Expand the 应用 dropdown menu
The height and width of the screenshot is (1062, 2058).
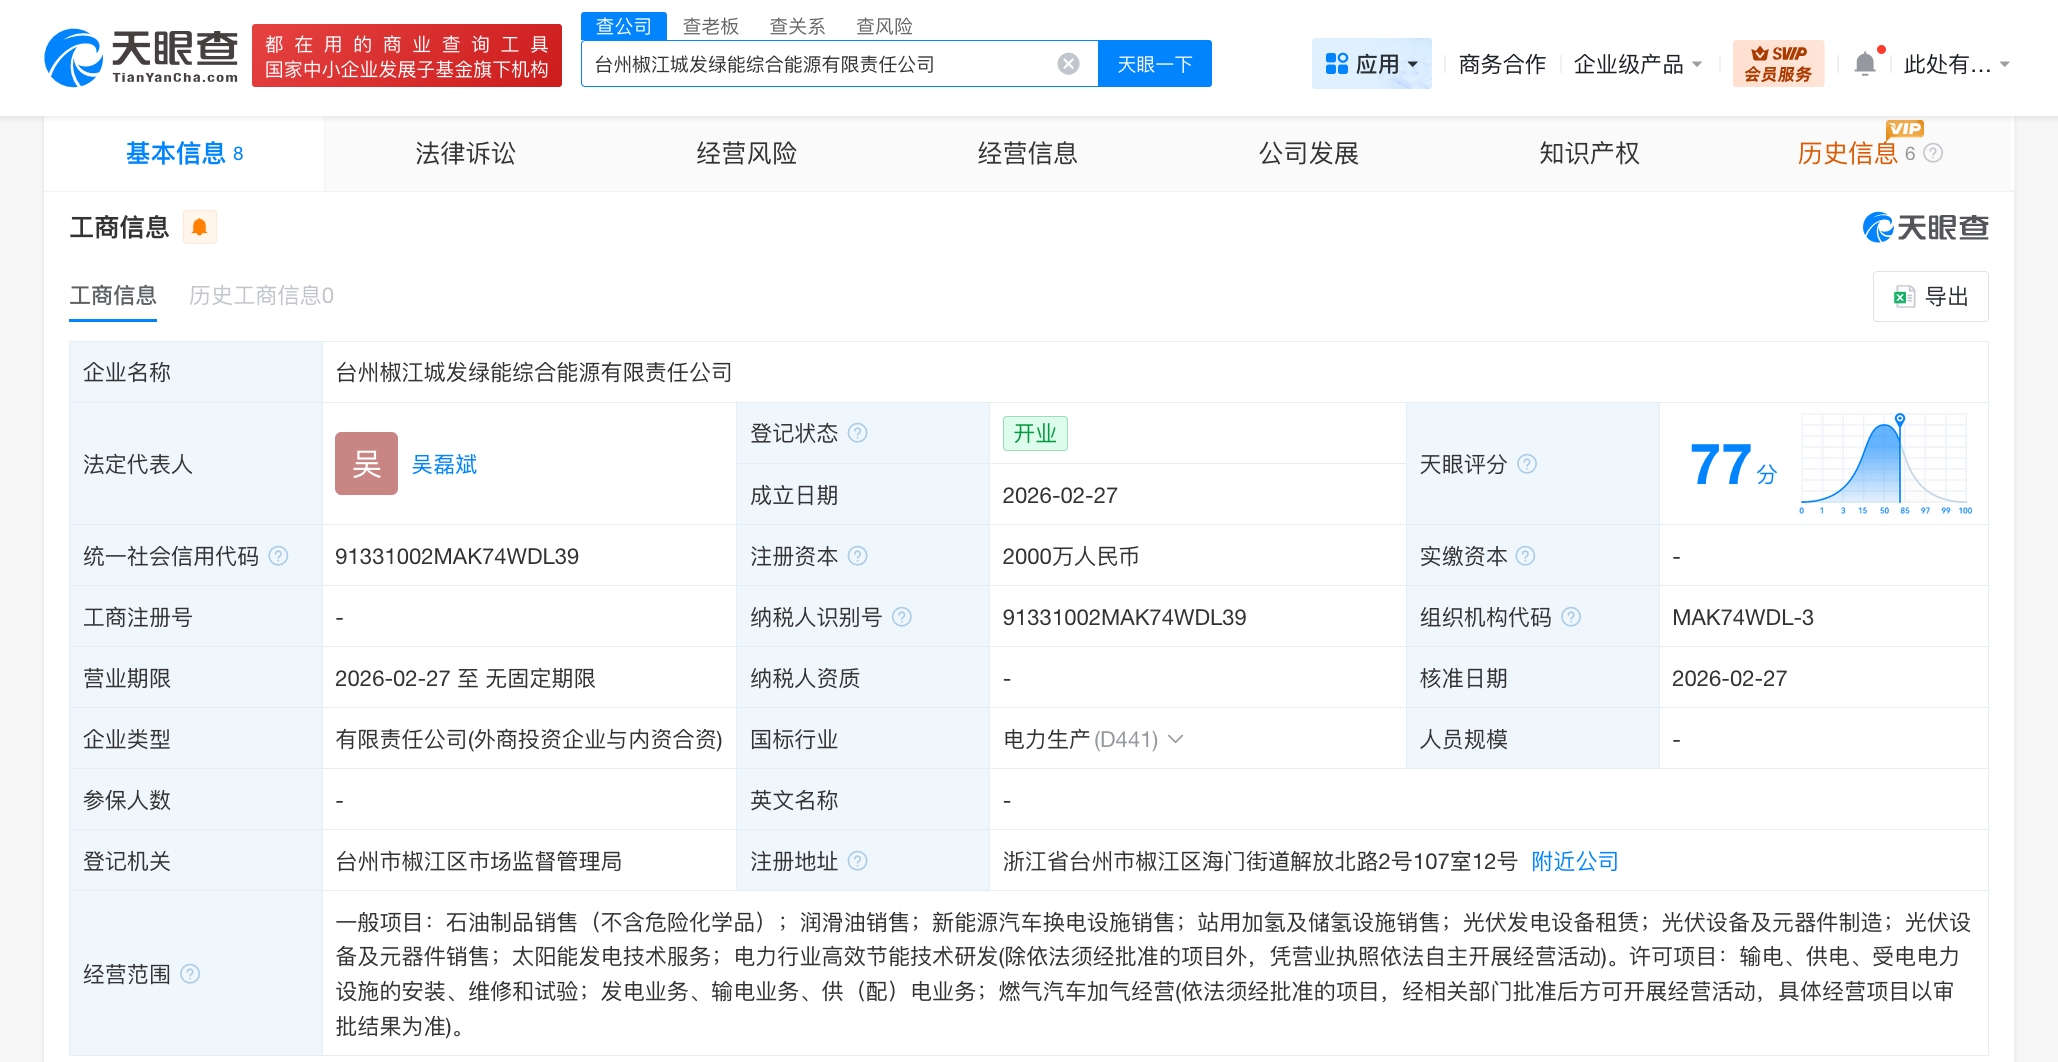pos(1371,64)
